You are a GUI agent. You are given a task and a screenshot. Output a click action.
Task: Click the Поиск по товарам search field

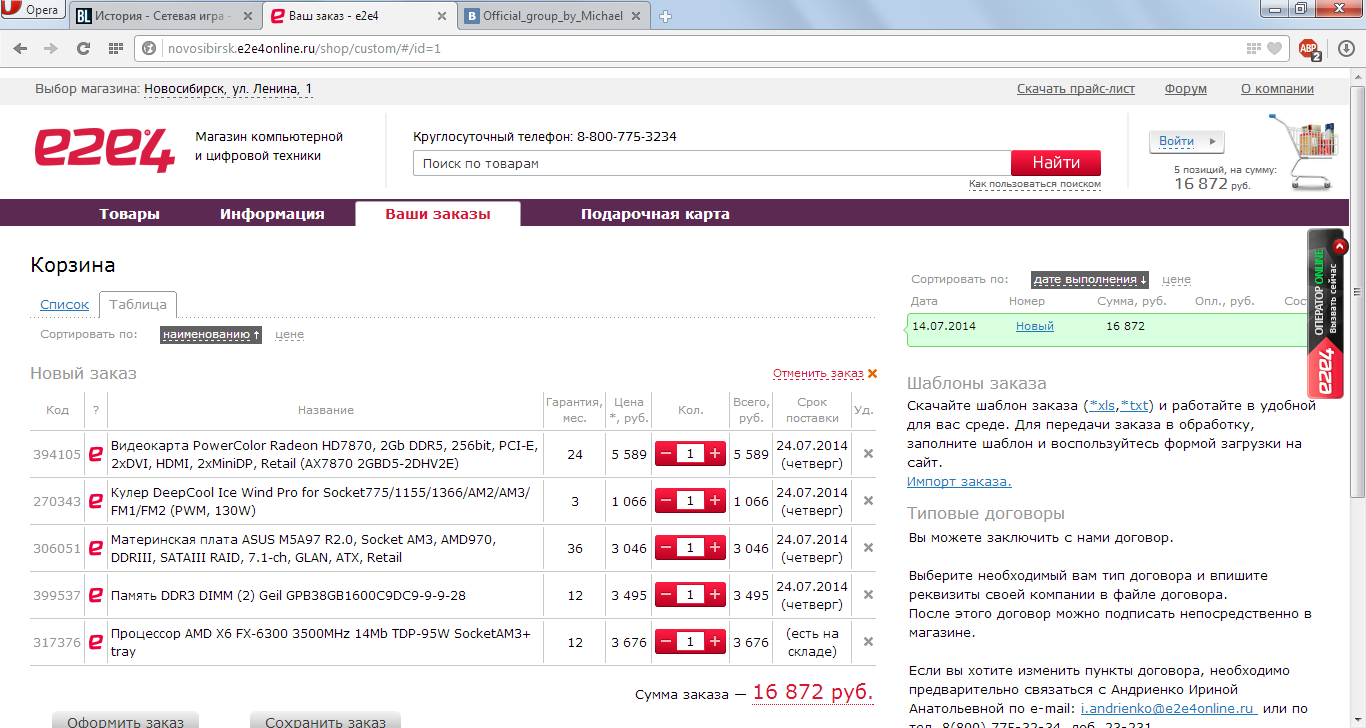712,163
